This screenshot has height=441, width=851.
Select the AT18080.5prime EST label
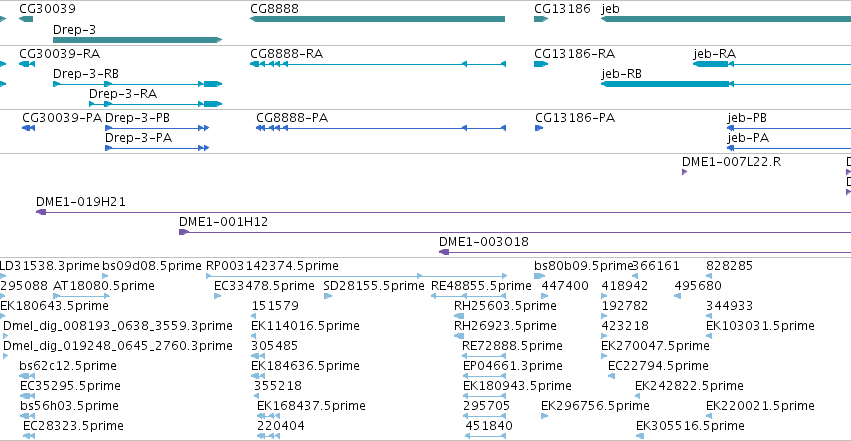click(x=104, y=286)
